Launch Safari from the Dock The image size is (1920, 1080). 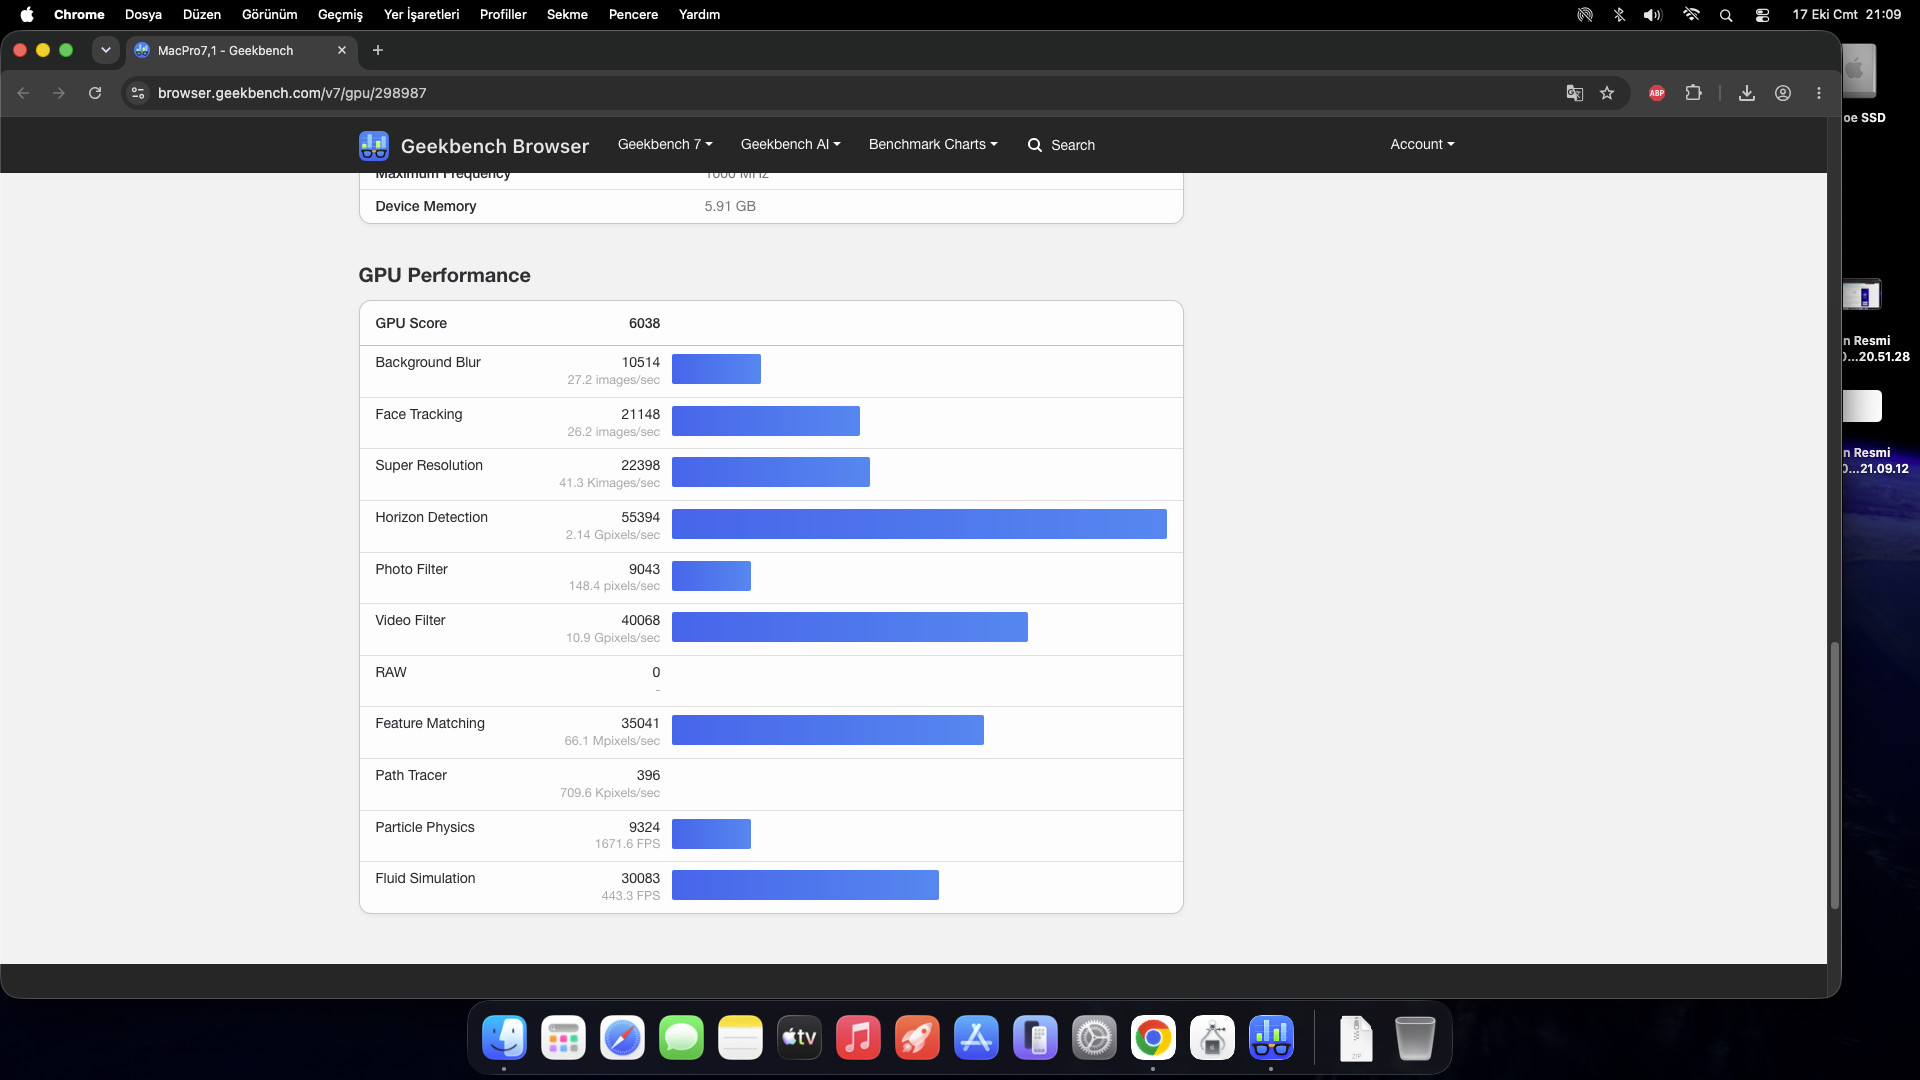[622, 1038]
